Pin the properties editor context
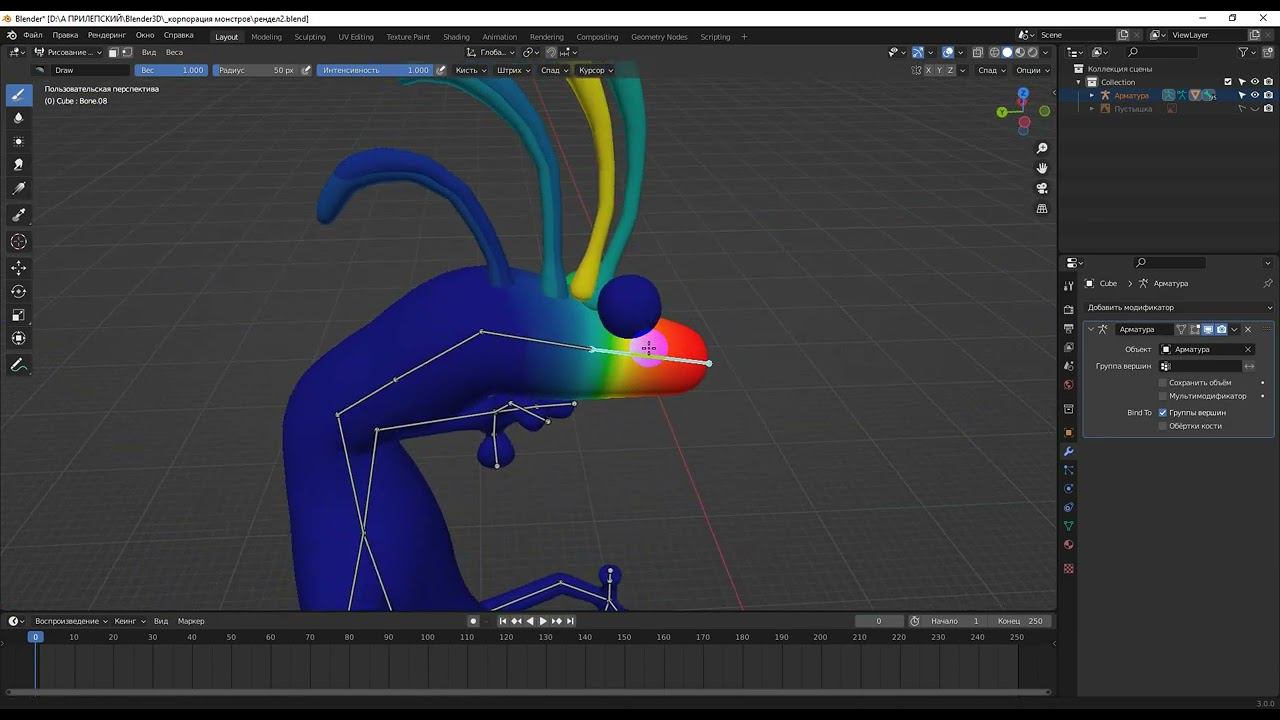 point(1267,283)
